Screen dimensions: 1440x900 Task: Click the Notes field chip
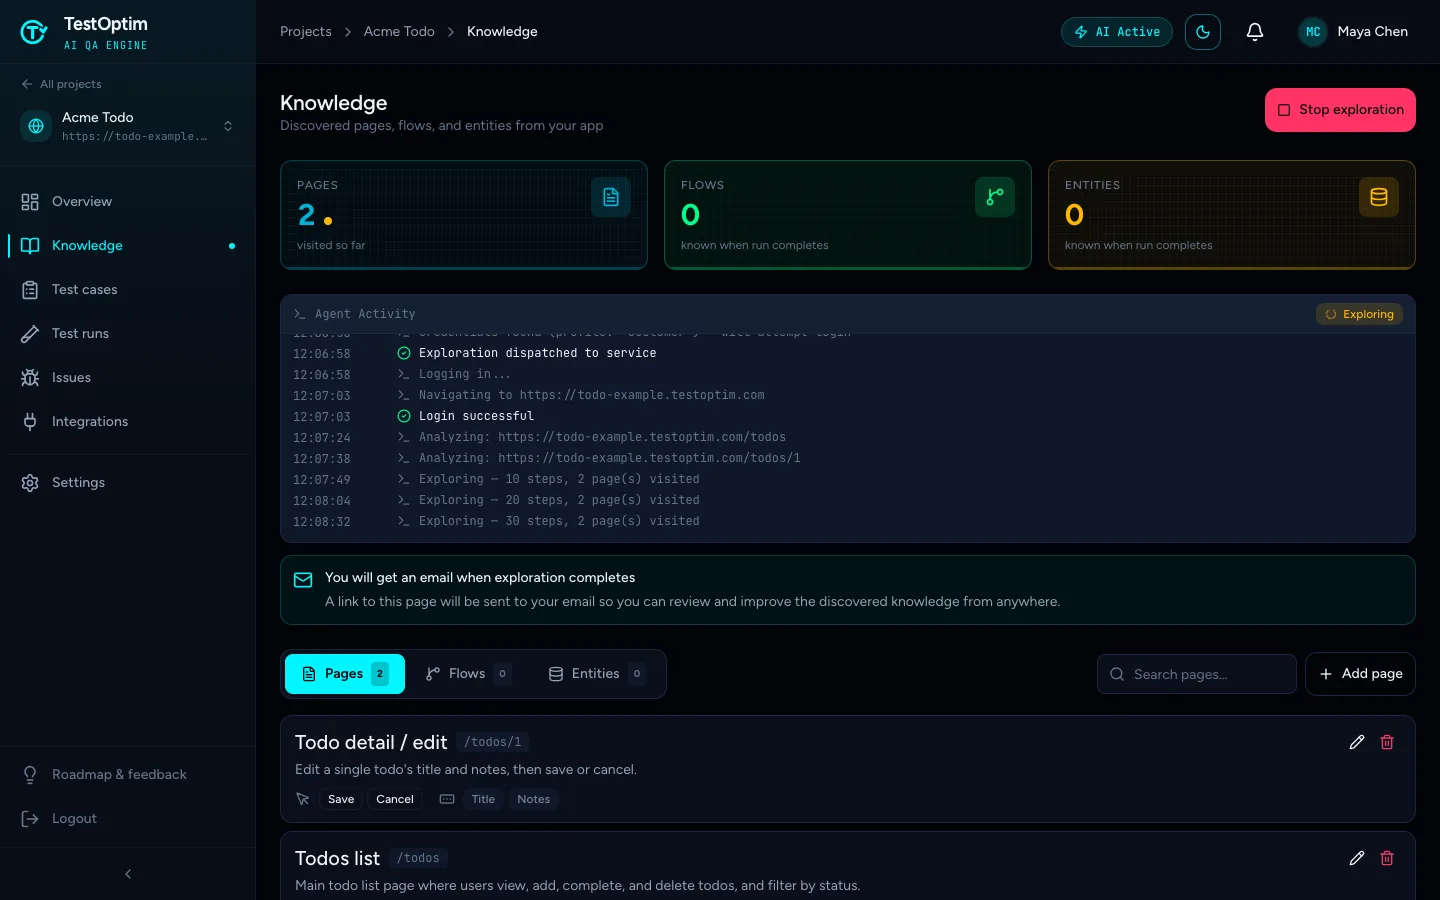coord(533,799)
